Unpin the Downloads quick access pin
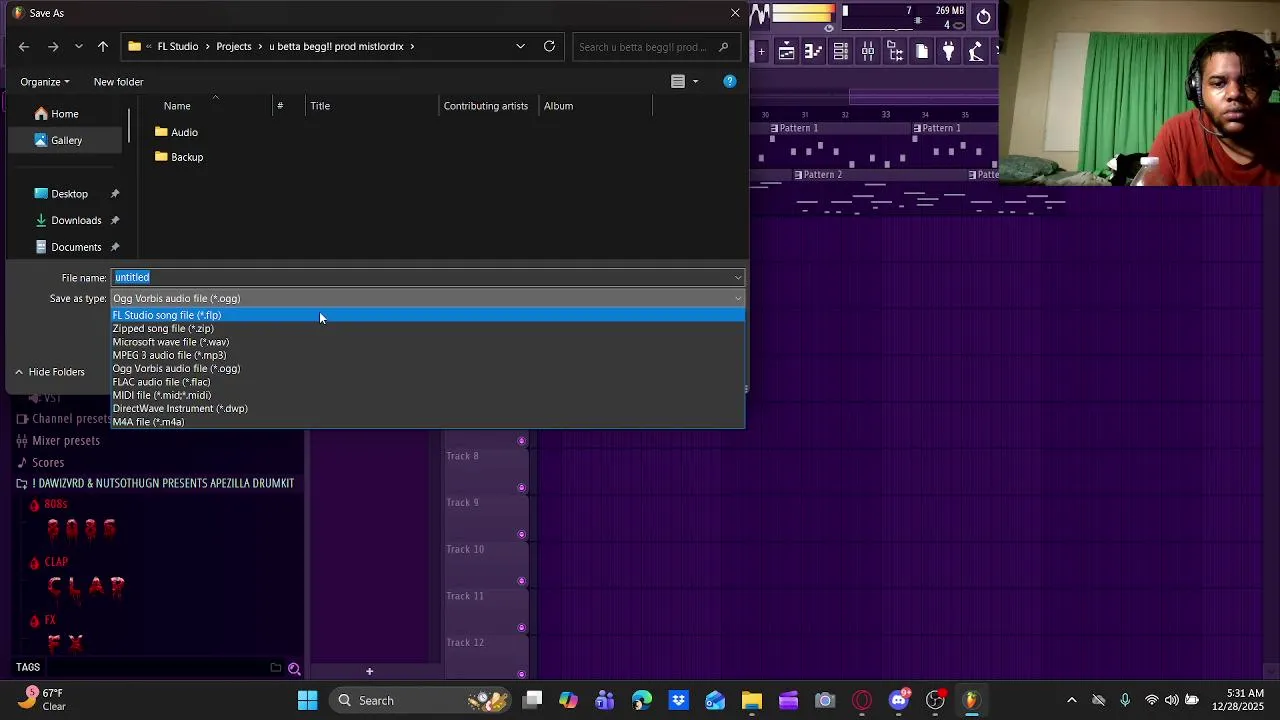The width and height of the screenshot is (1280, 720). (115, 220)
